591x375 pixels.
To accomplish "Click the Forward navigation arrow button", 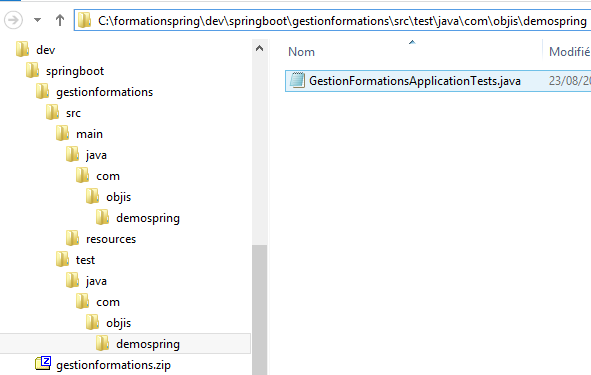I will [13, 20].
